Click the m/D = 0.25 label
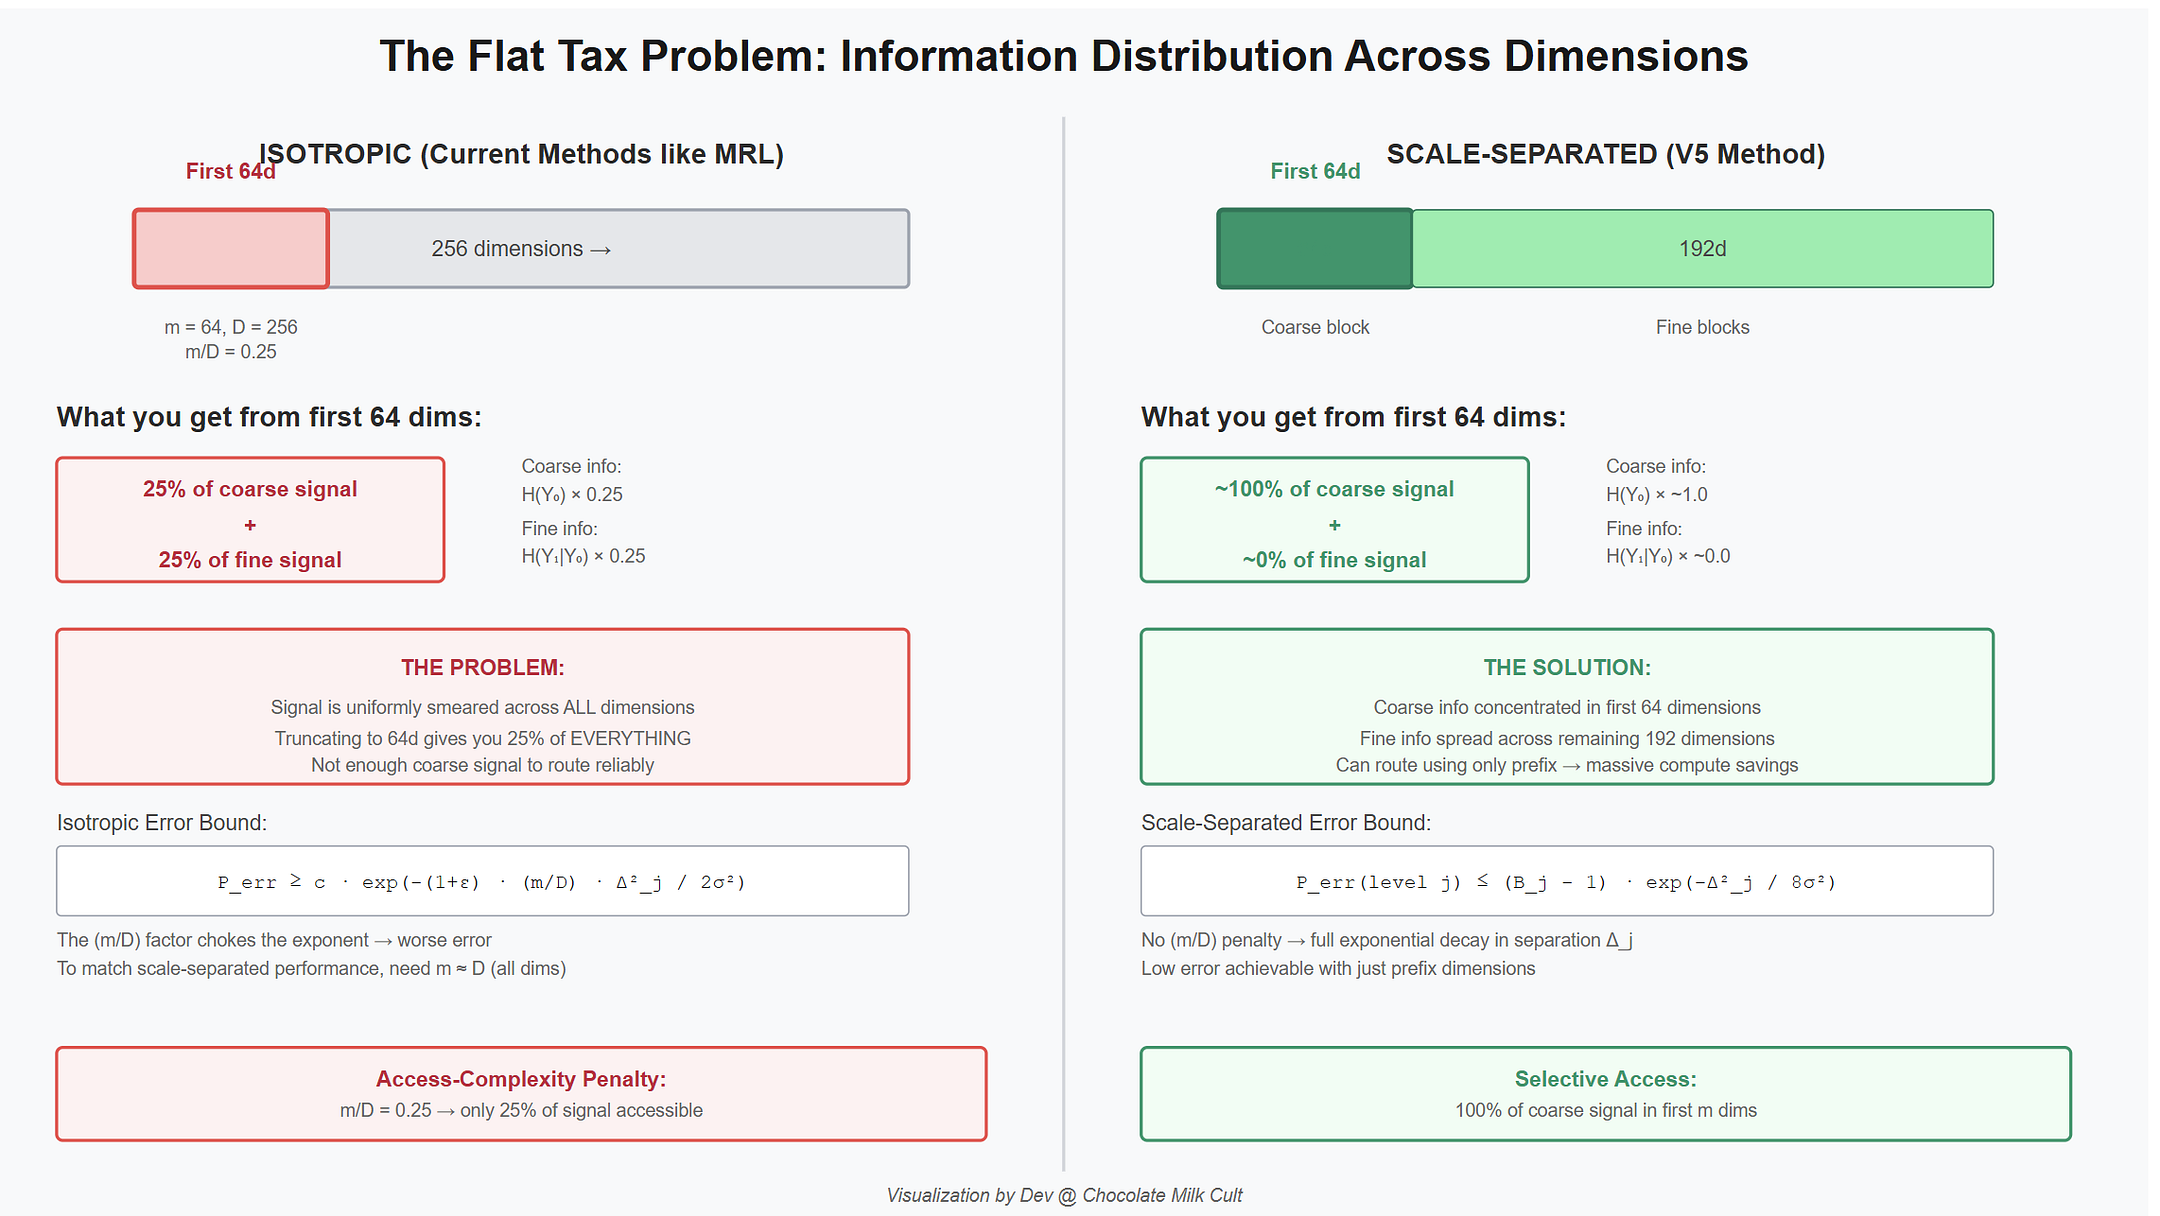 (x=231, y=352)
